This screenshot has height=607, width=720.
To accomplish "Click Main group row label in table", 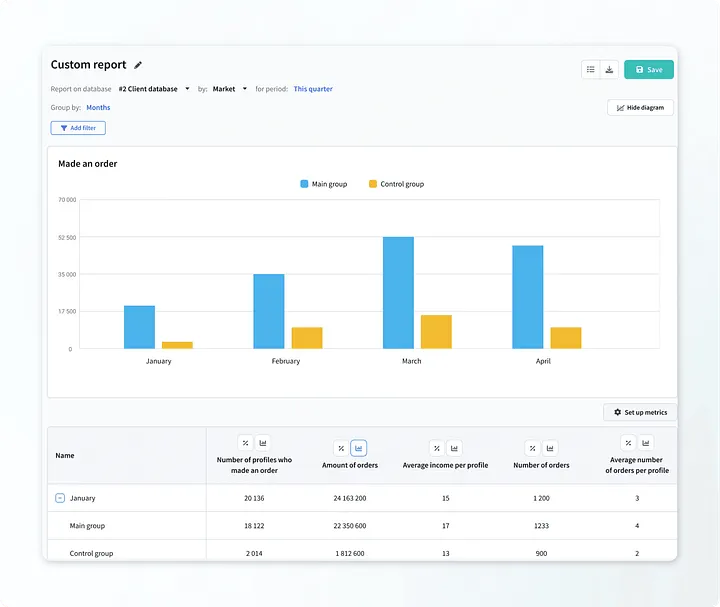I will (87, 526).
